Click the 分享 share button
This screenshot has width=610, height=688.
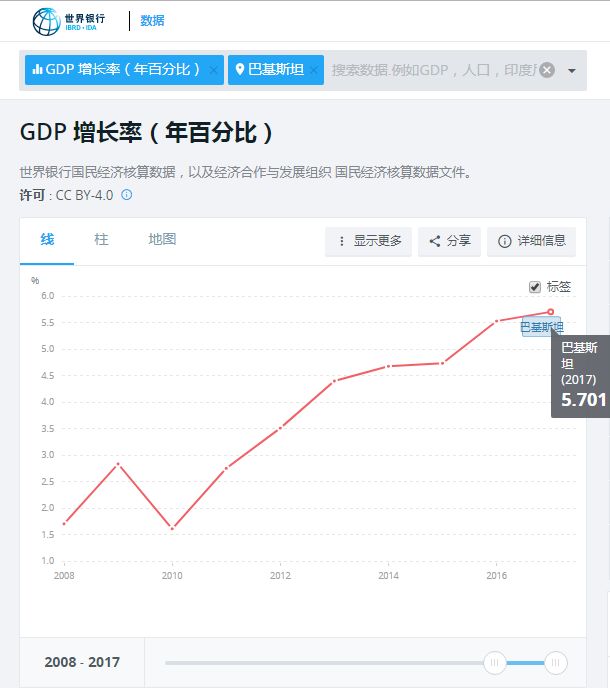click(x=450, y=241)
